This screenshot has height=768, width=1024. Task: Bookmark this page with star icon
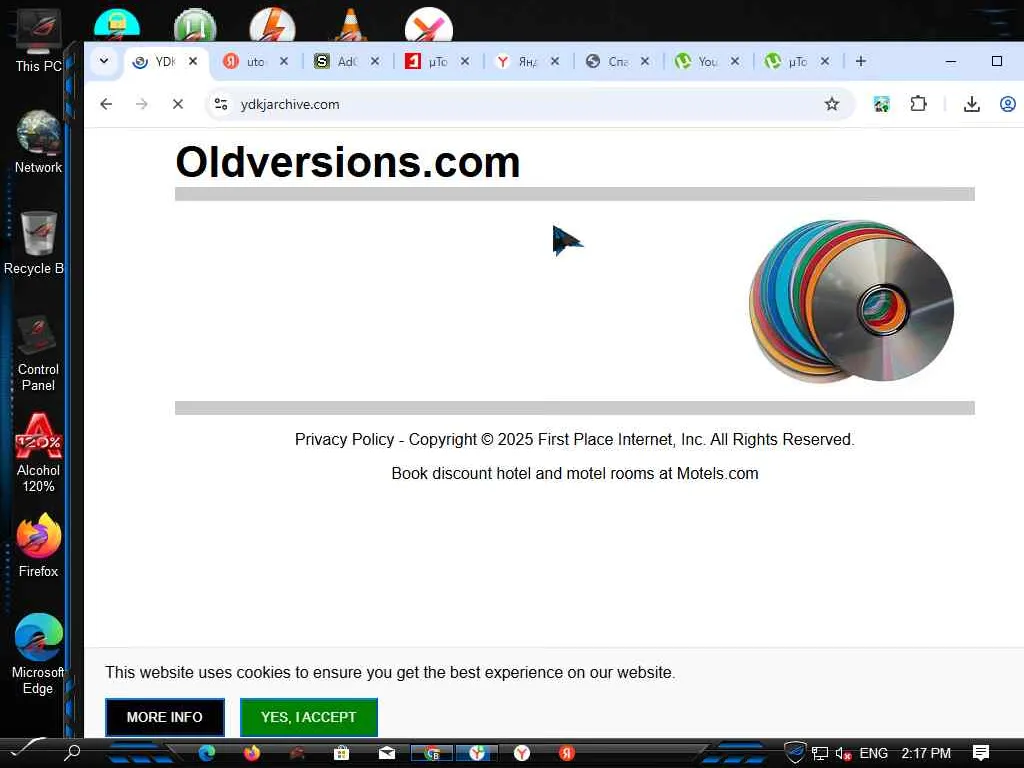pos(831,104)
